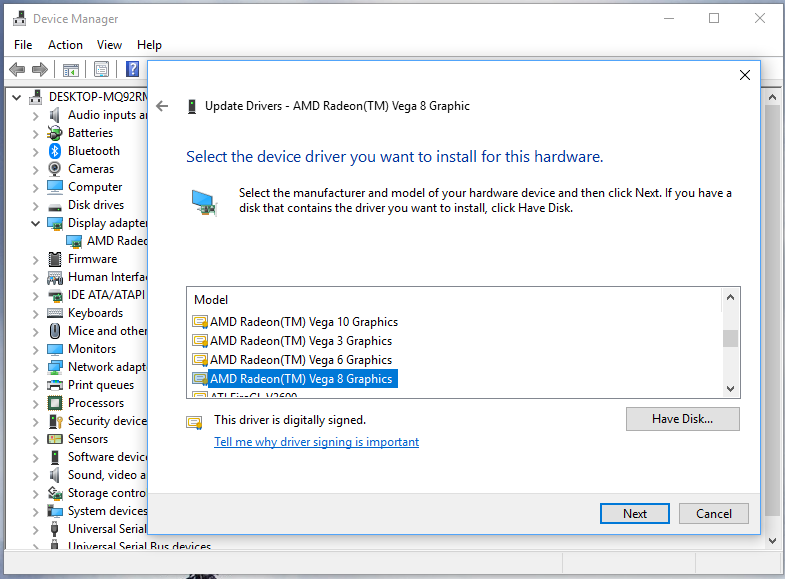Expand the Monitors node arrow
This screenshot has height=579, width=785.
[x=35, y=350]
